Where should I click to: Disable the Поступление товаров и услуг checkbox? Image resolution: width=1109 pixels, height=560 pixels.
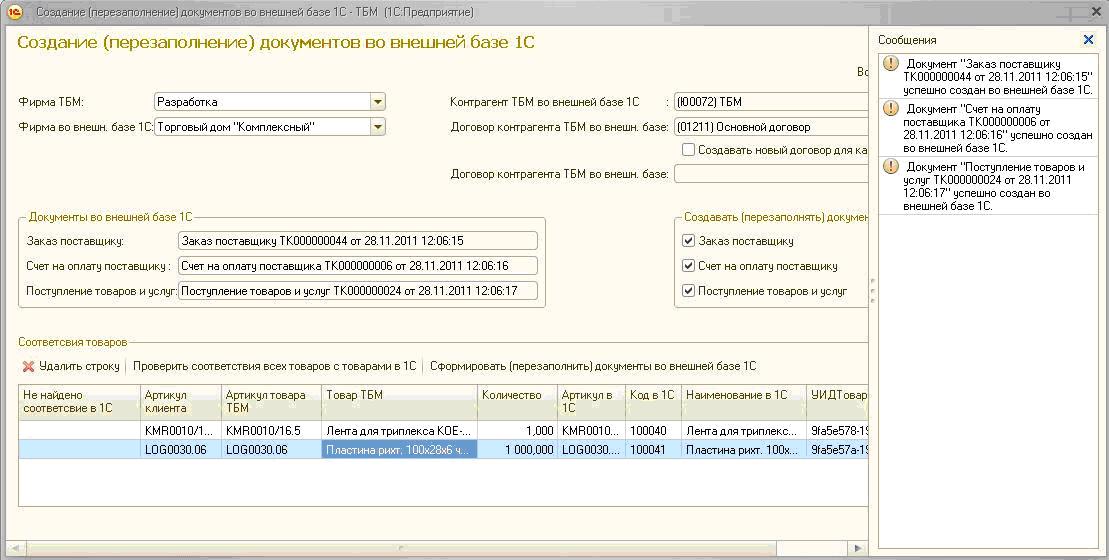[688, 291]
